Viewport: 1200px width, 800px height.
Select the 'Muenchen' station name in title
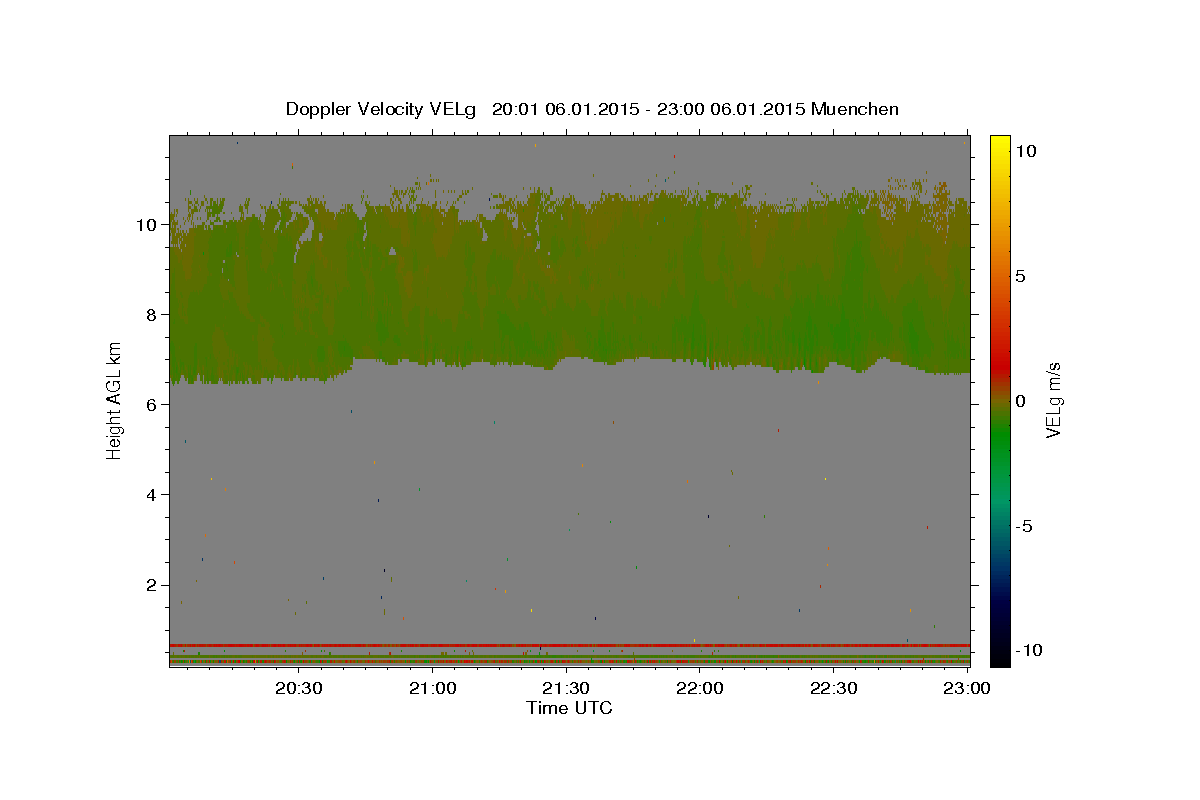(x=855, y=109)
